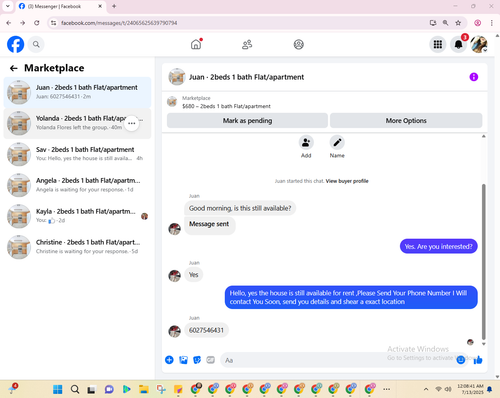The image size is (500, 398).
Task: Bookmark this page with the star icon
Action: coord(458,23)
